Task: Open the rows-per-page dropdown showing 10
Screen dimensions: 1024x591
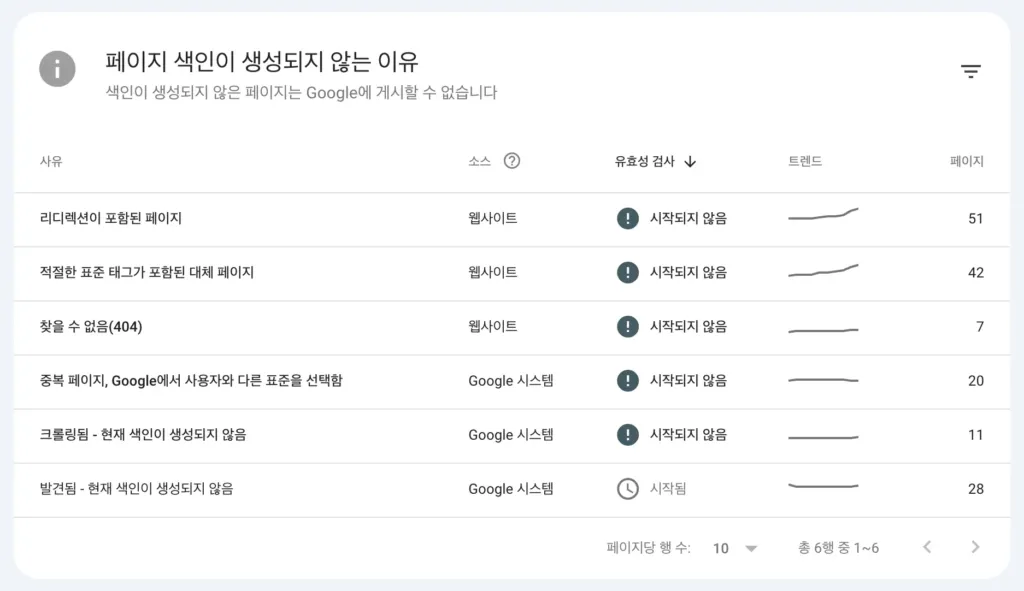Action: [735, 548]
